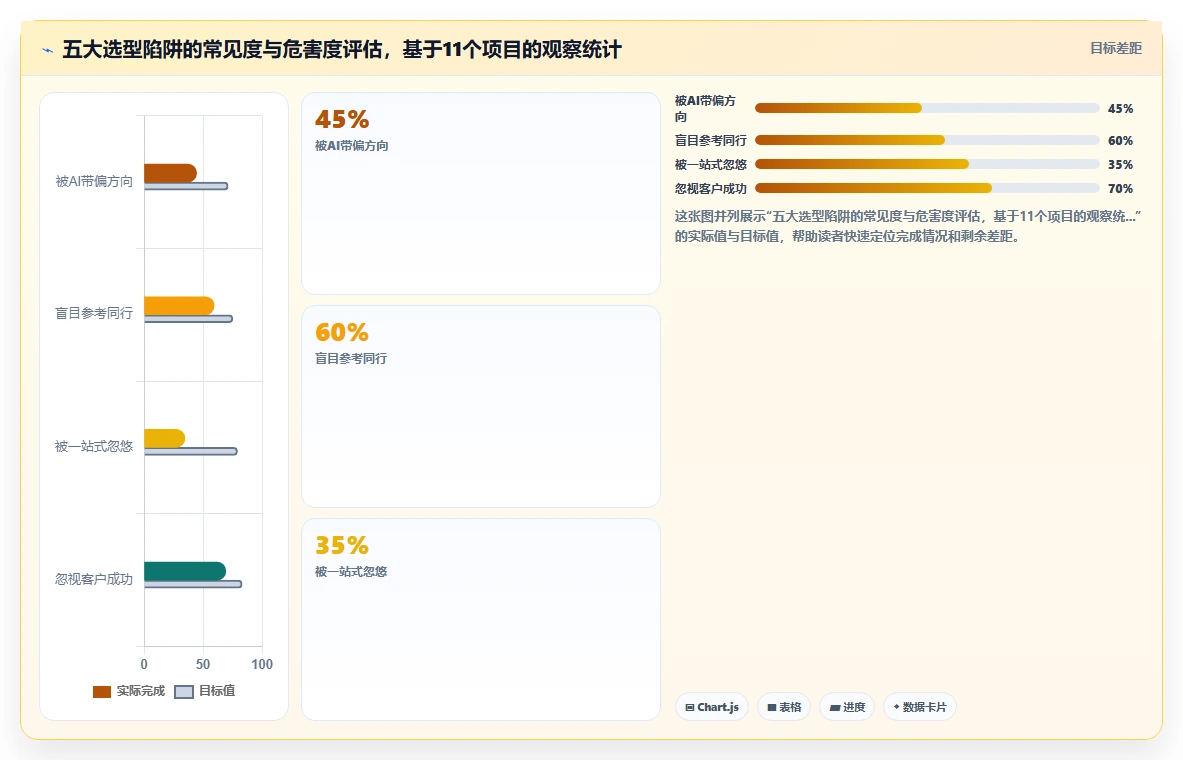Screen dimensions: 1183x760
Task: Click the 被AI带偏方向 progress bar
Action: point(927,109)
